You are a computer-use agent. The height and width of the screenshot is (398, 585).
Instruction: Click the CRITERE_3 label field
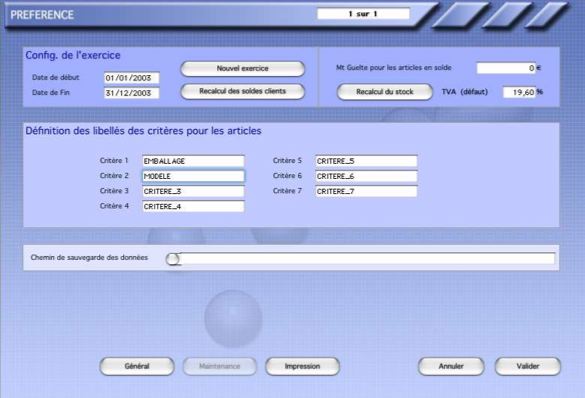click(193, 191)
